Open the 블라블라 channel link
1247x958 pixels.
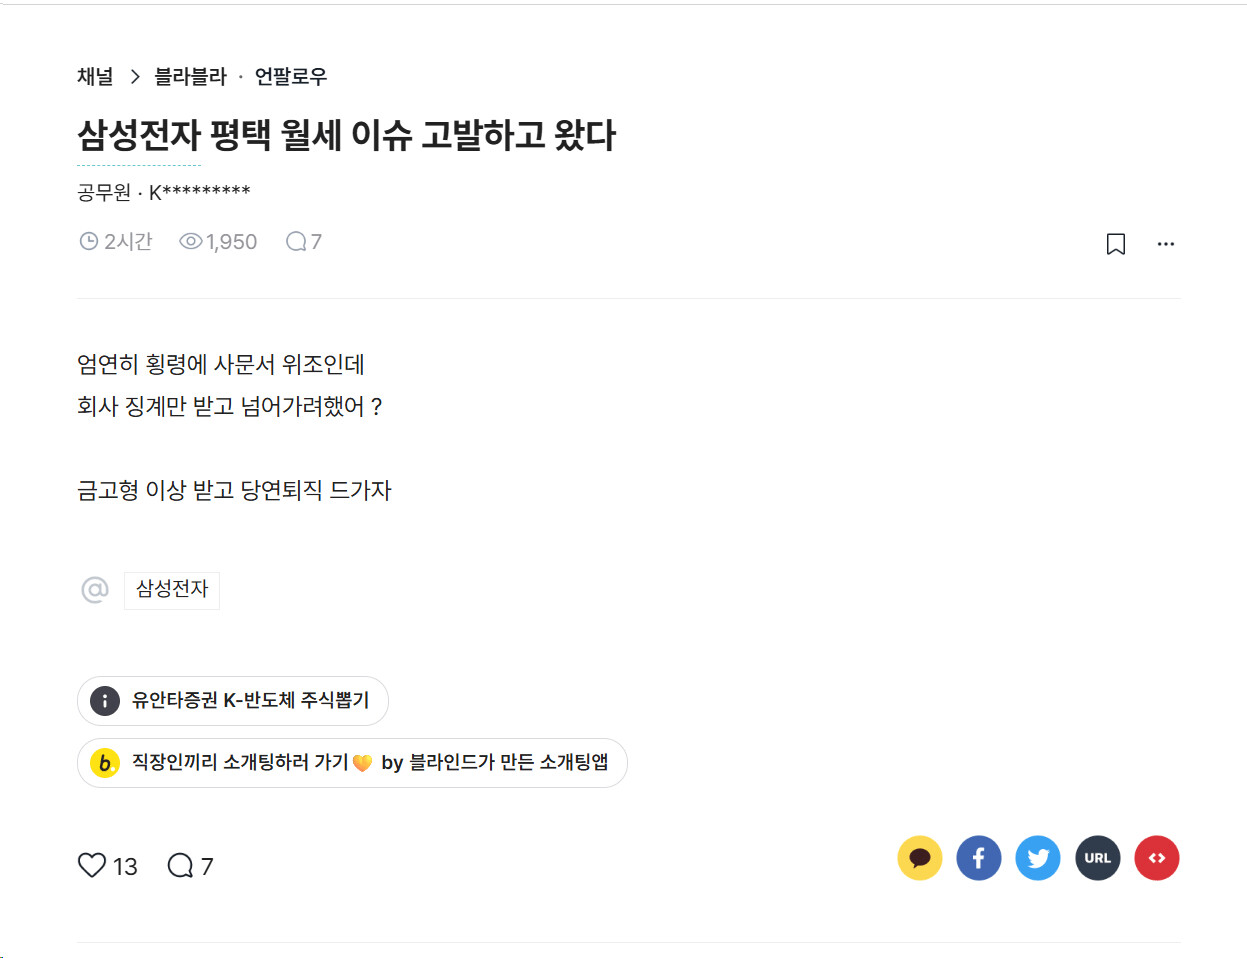click(x=190, y=76)
